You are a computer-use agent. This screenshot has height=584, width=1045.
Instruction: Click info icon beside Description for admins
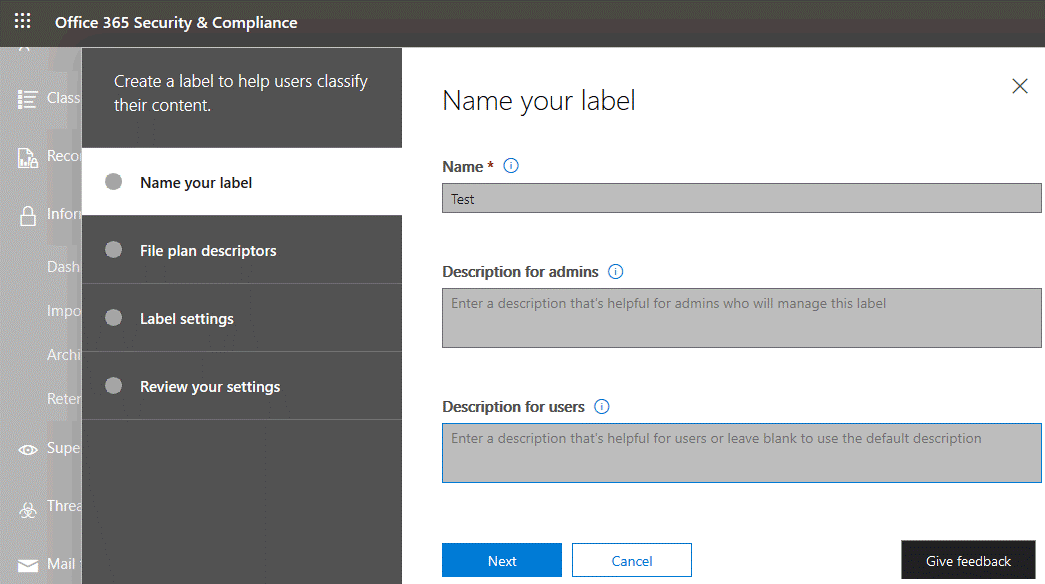[616, 271]
